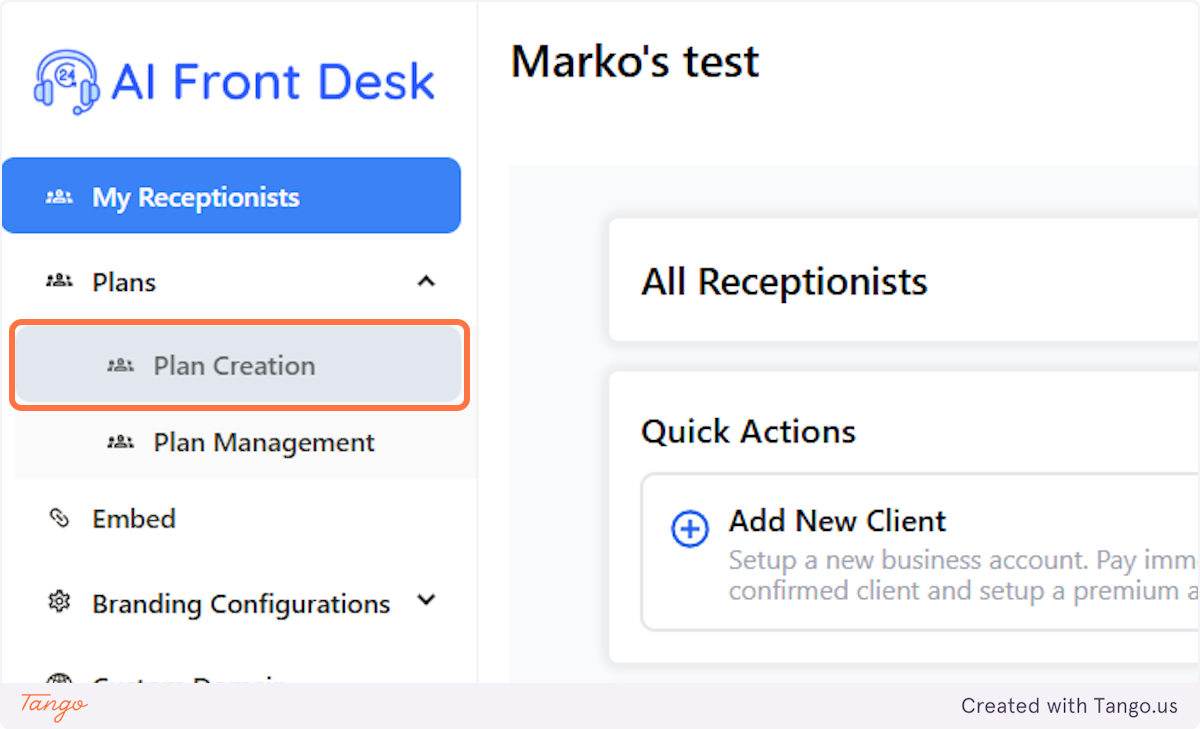Collapse the Plans section chevron
Viewport: 1200px width, 729px height.
click(x=428, y=281)
